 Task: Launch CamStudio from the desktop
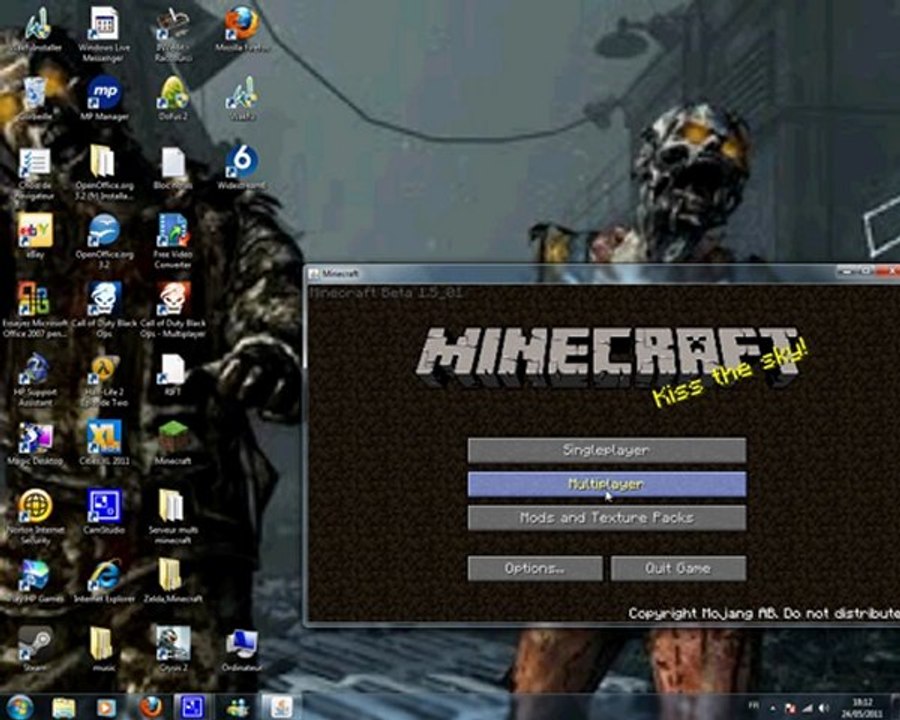[x=104, y=512]
